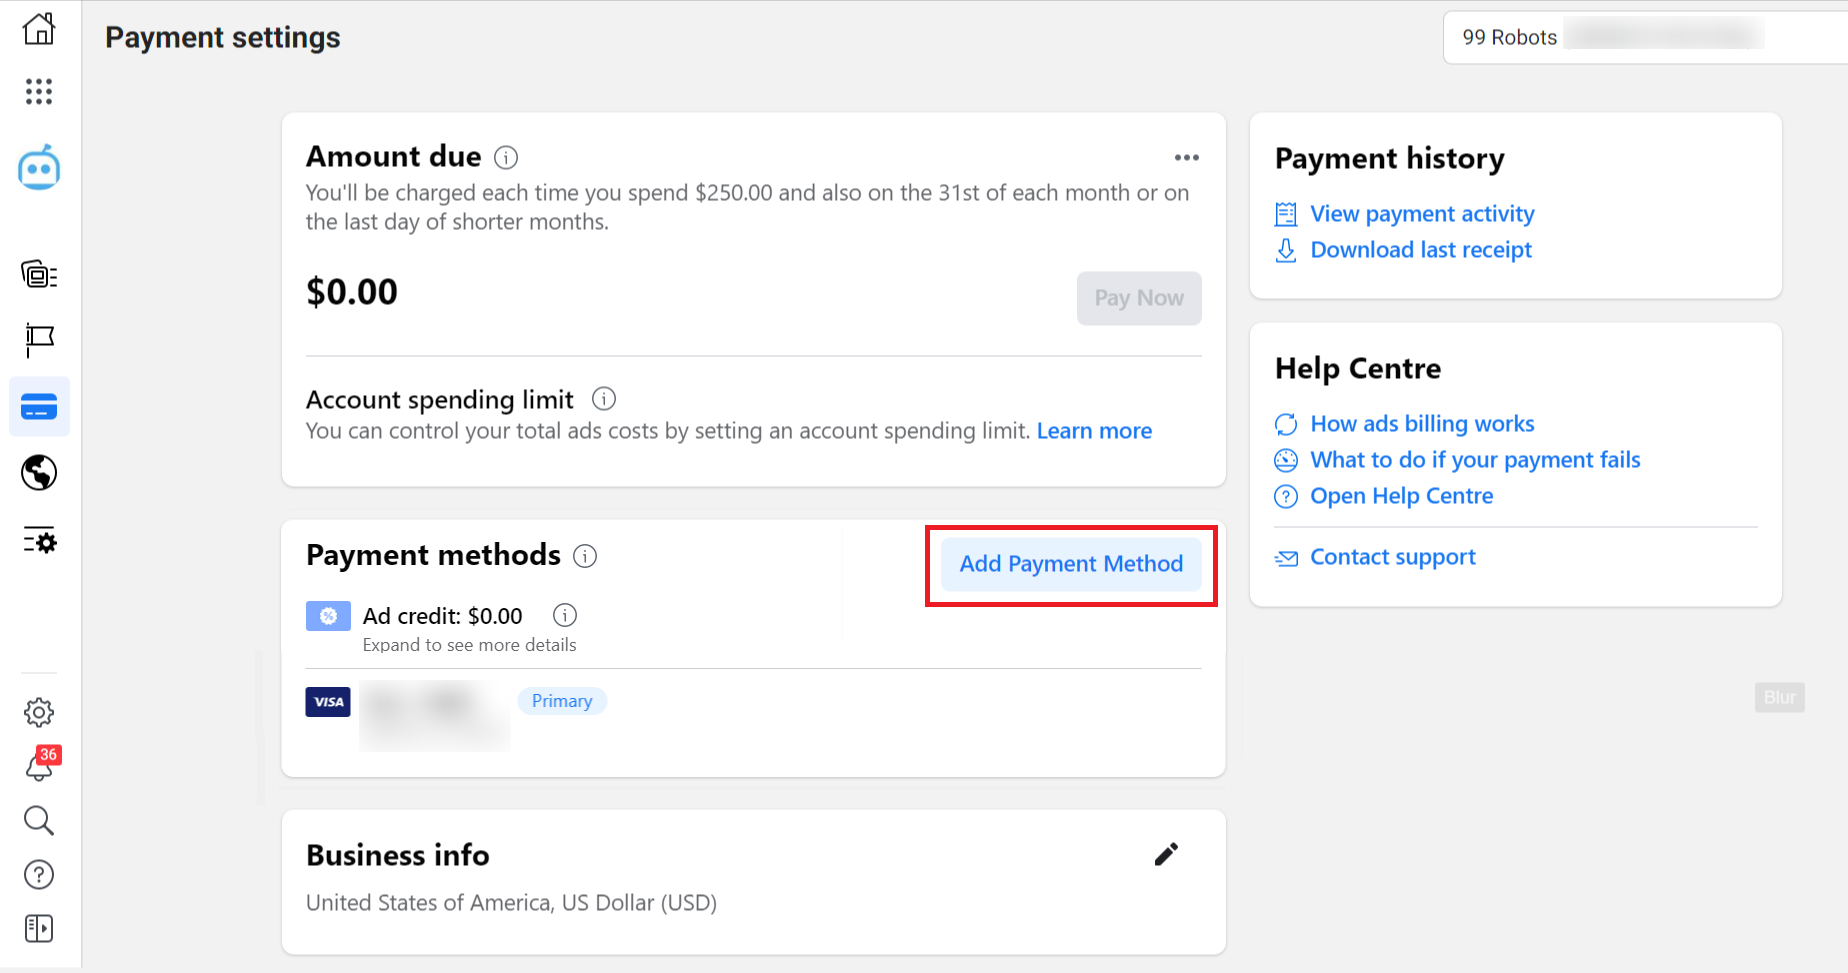This screenshot has height=973, width=1848.
Task: Click the Amount due info tooltip circle
Action: click(x=506, y=157)
